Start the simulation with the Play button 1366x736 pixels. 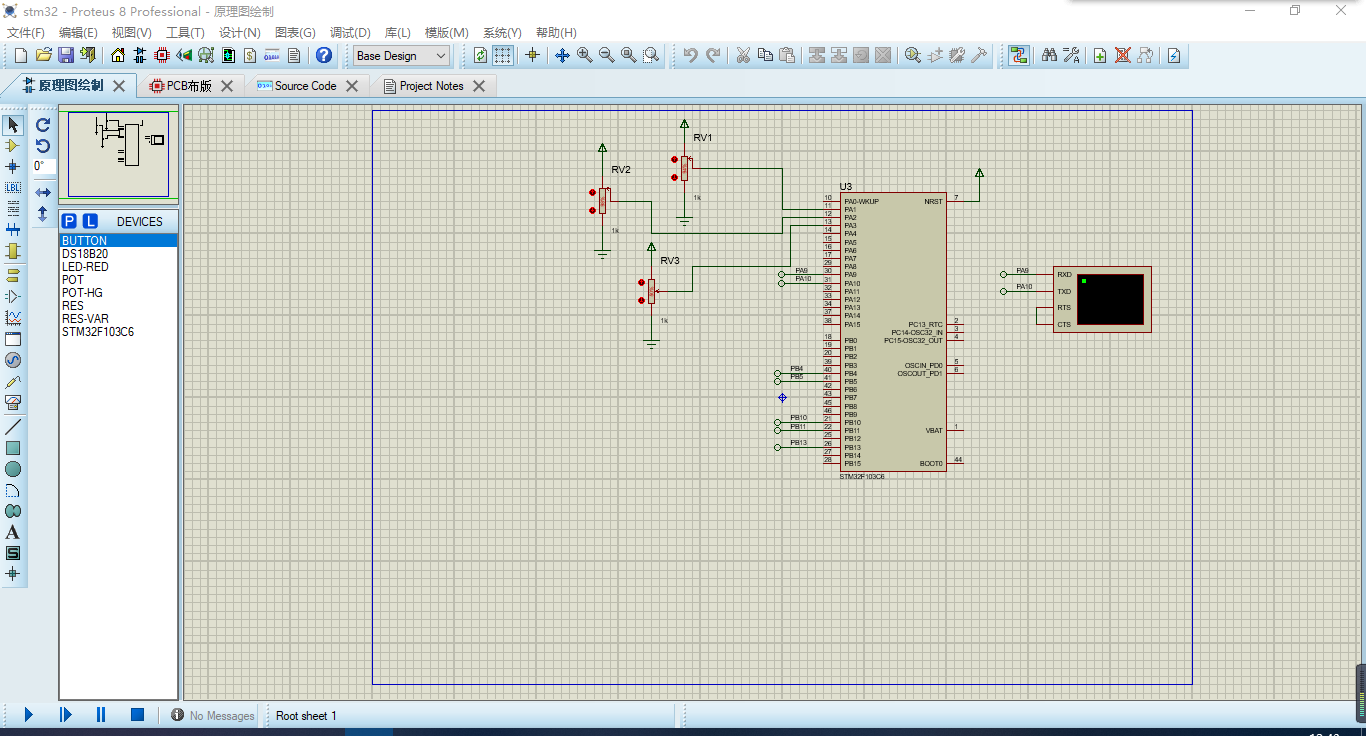coord(29,715)
